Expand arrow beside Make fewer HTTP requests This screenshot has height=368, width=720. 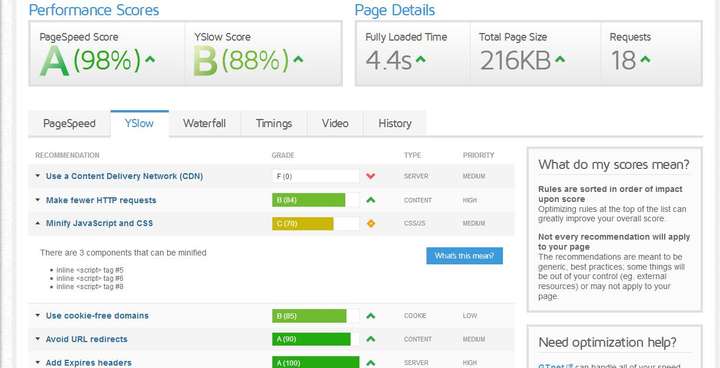point(38,200)
